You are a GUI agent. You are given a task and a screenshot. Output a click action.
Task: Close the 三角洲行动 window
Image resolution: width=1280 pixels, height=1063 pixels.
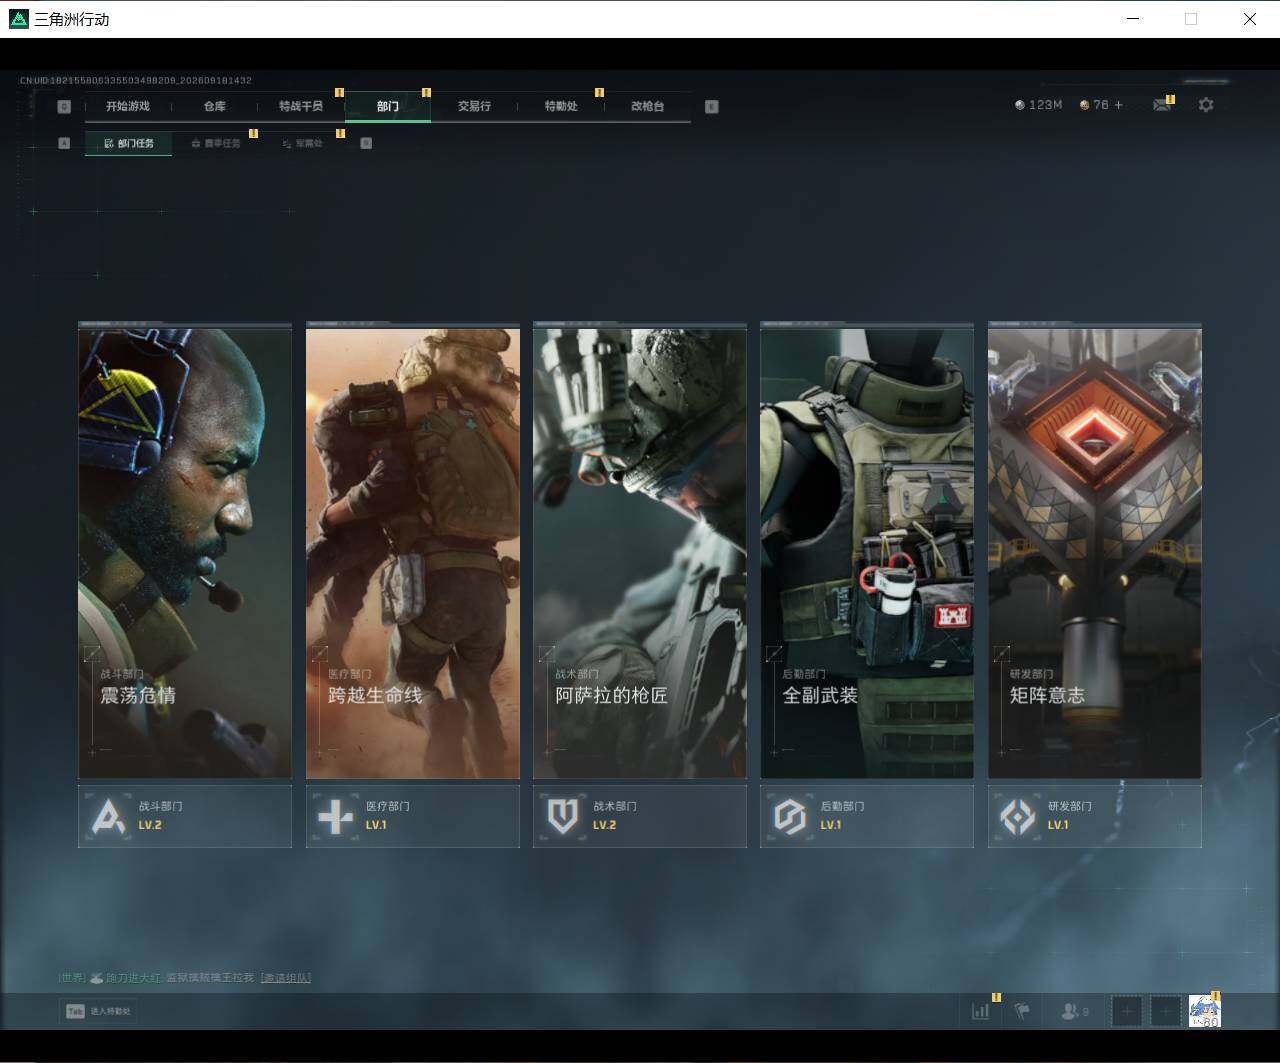point(1250,19)
